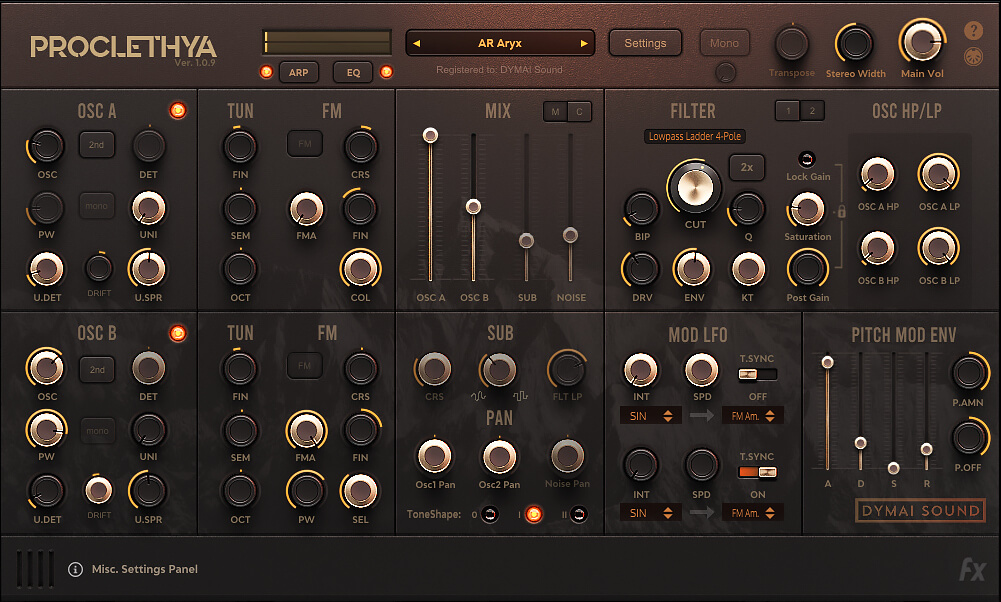Screen dimensions: 1001x602
Task: Select ToneShape mode II
Action: (x=578, y=515)
